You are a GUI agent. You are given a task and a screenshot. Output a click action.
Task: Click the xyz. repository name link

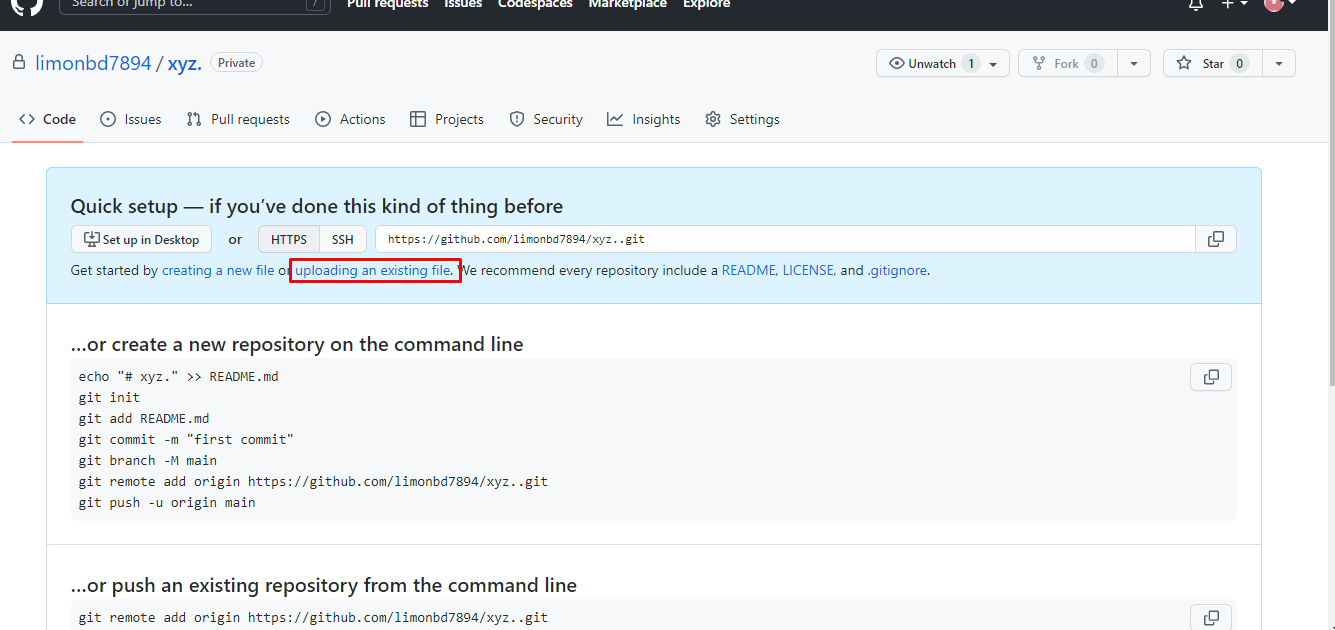185,63
